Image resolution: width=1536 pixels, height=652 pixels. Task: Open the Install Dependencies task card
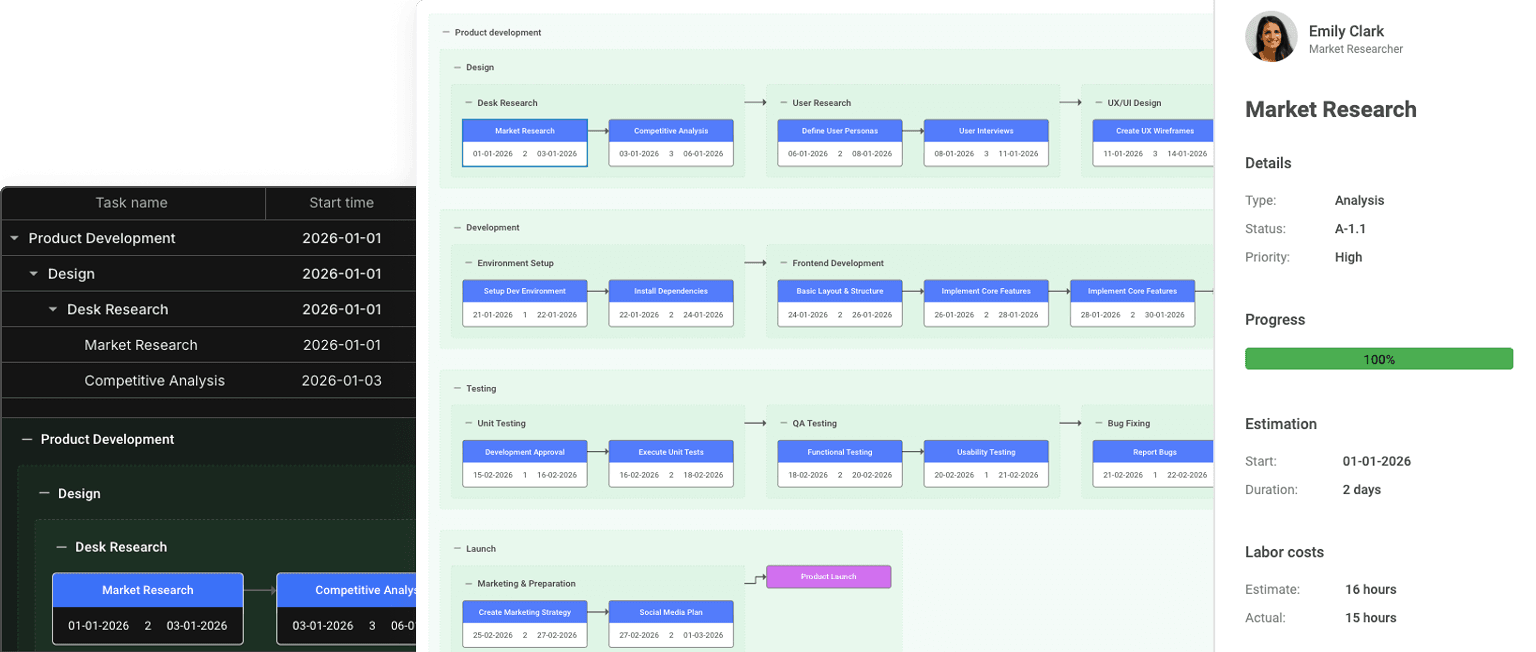pyautogui.click(x=671, y=303)
